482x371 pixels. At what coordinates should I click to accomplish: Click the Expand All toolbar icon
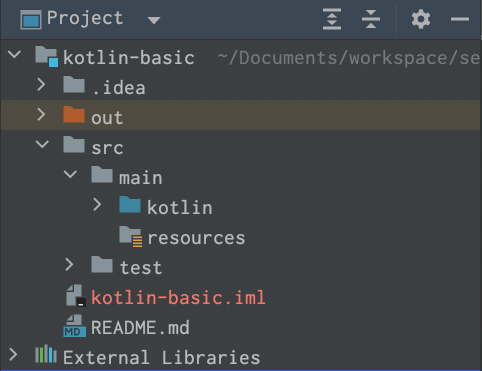click(x=332, y=19)
